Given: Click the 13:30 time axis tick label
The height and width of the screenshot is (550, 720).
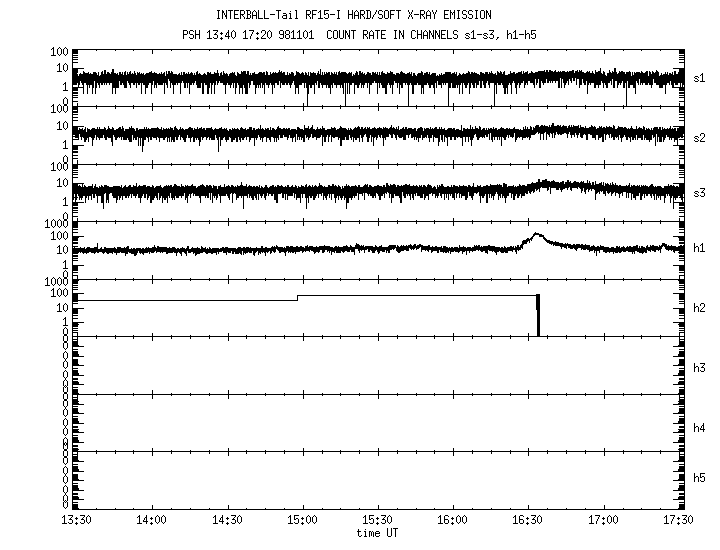Looking at the screenshot, I should click(76, 520).
